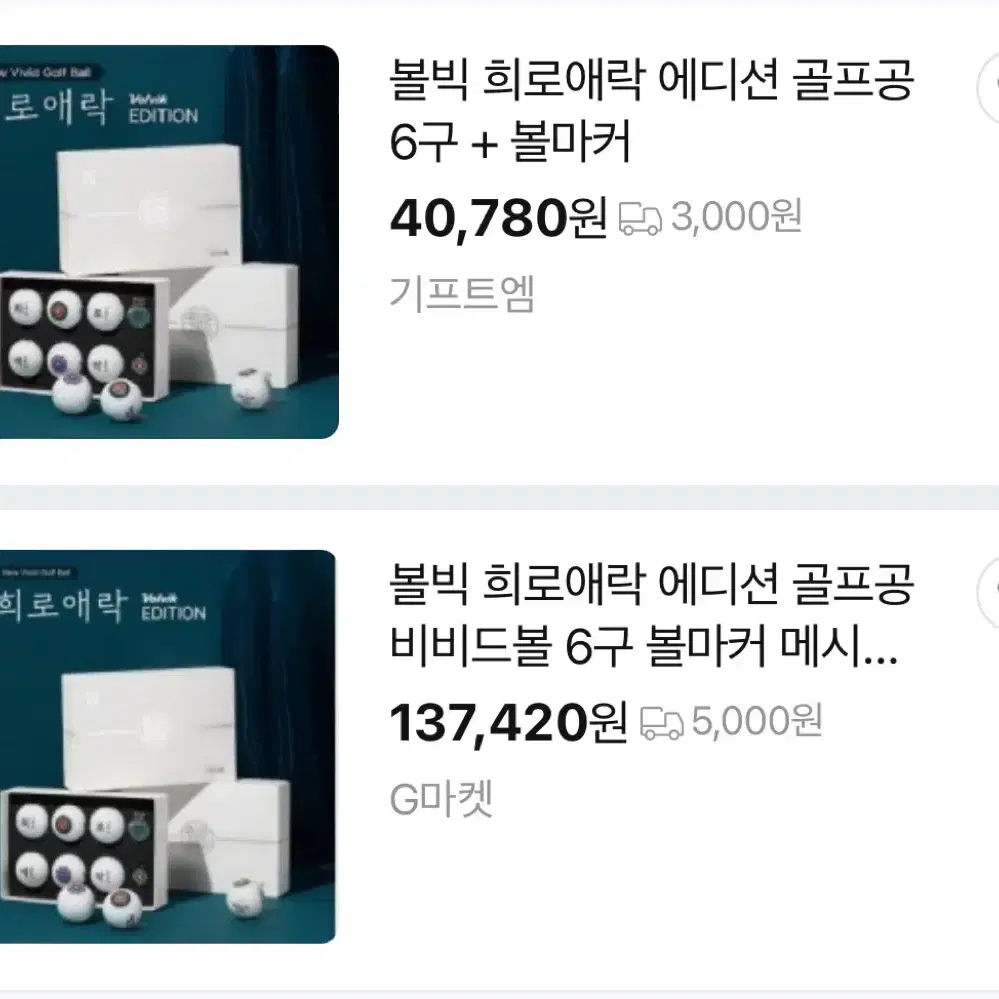Click the 기프트엠 seller name
The width and height of the screenshot is (999, 999).
462,294
